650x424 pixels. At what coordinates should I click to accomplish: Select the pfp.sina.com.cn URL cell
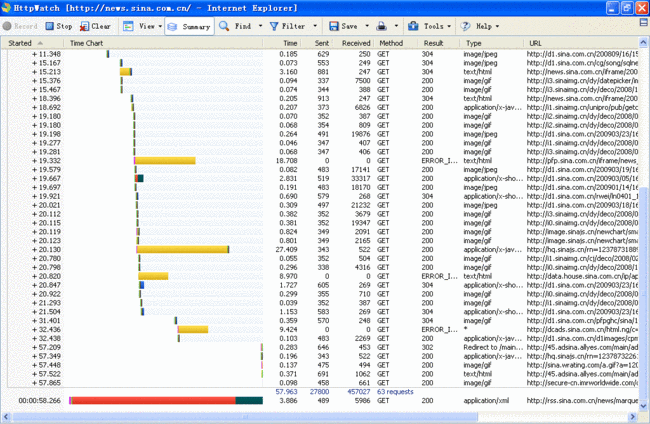coord(582,161)
